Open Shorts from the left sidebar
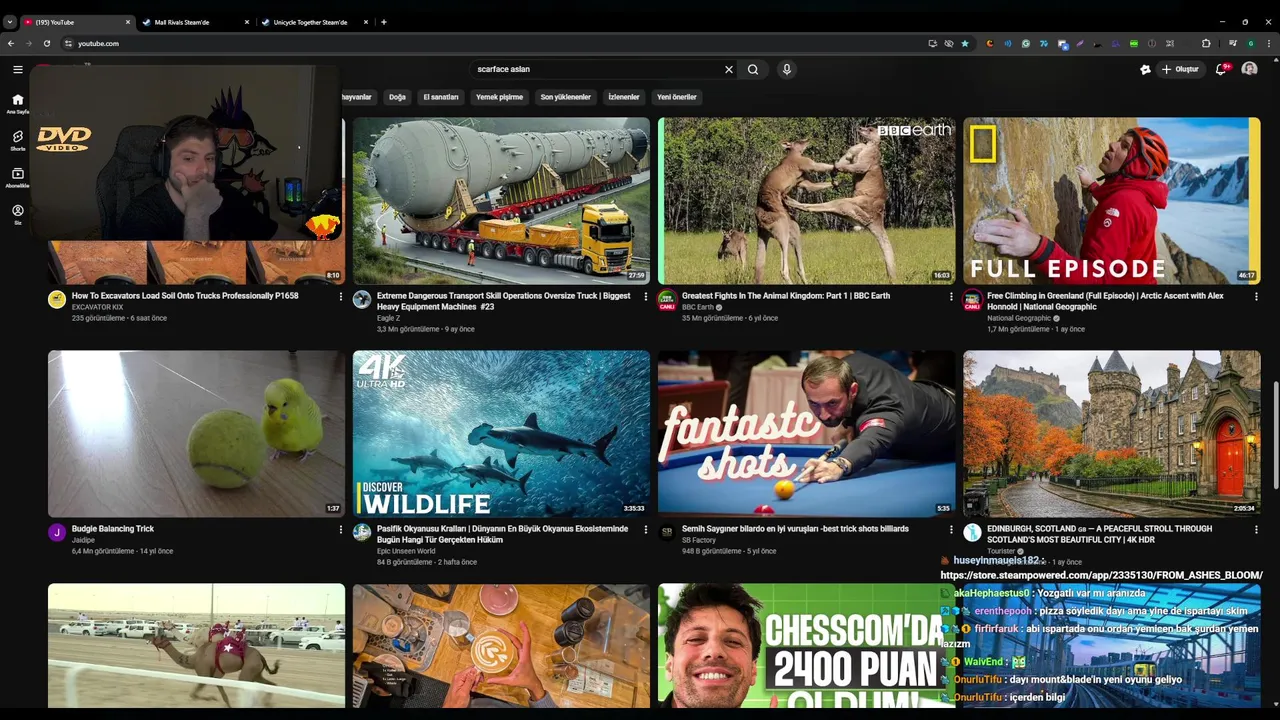 point(17,140)
